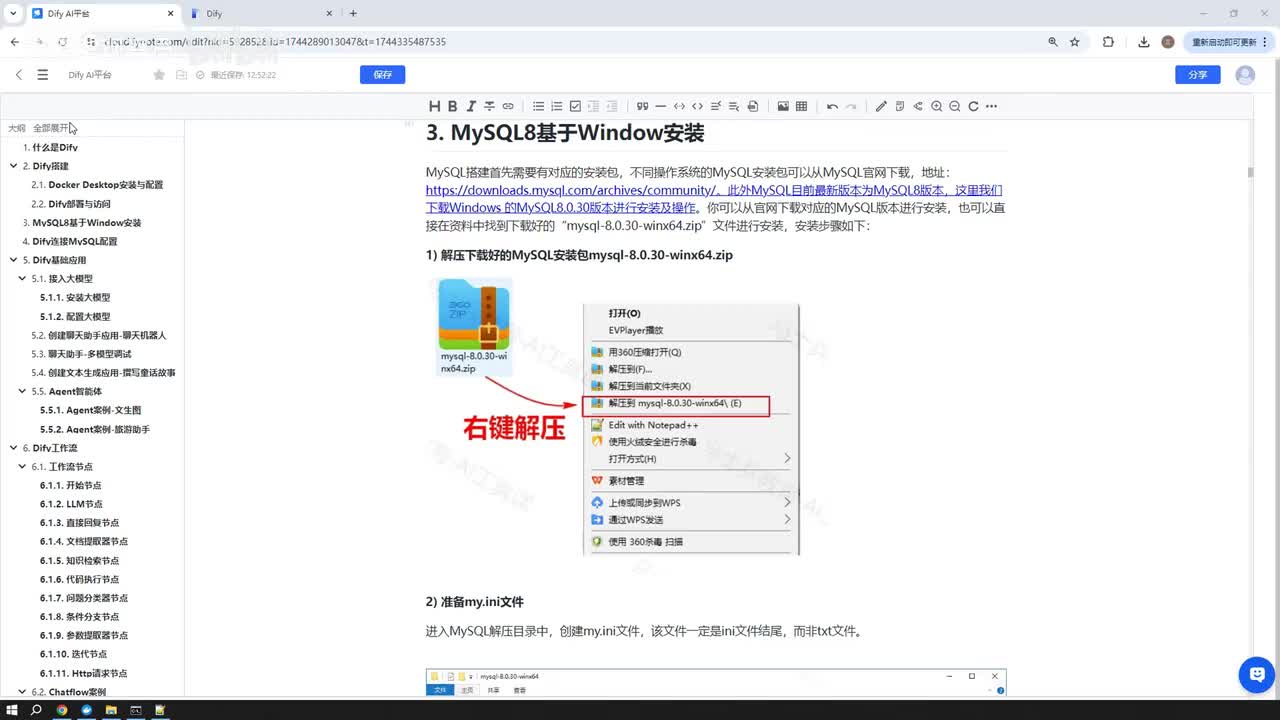Viewport: 1280px width, 720px height.
Task: Insert inline code formatting
Action: [x=679, y=106]
